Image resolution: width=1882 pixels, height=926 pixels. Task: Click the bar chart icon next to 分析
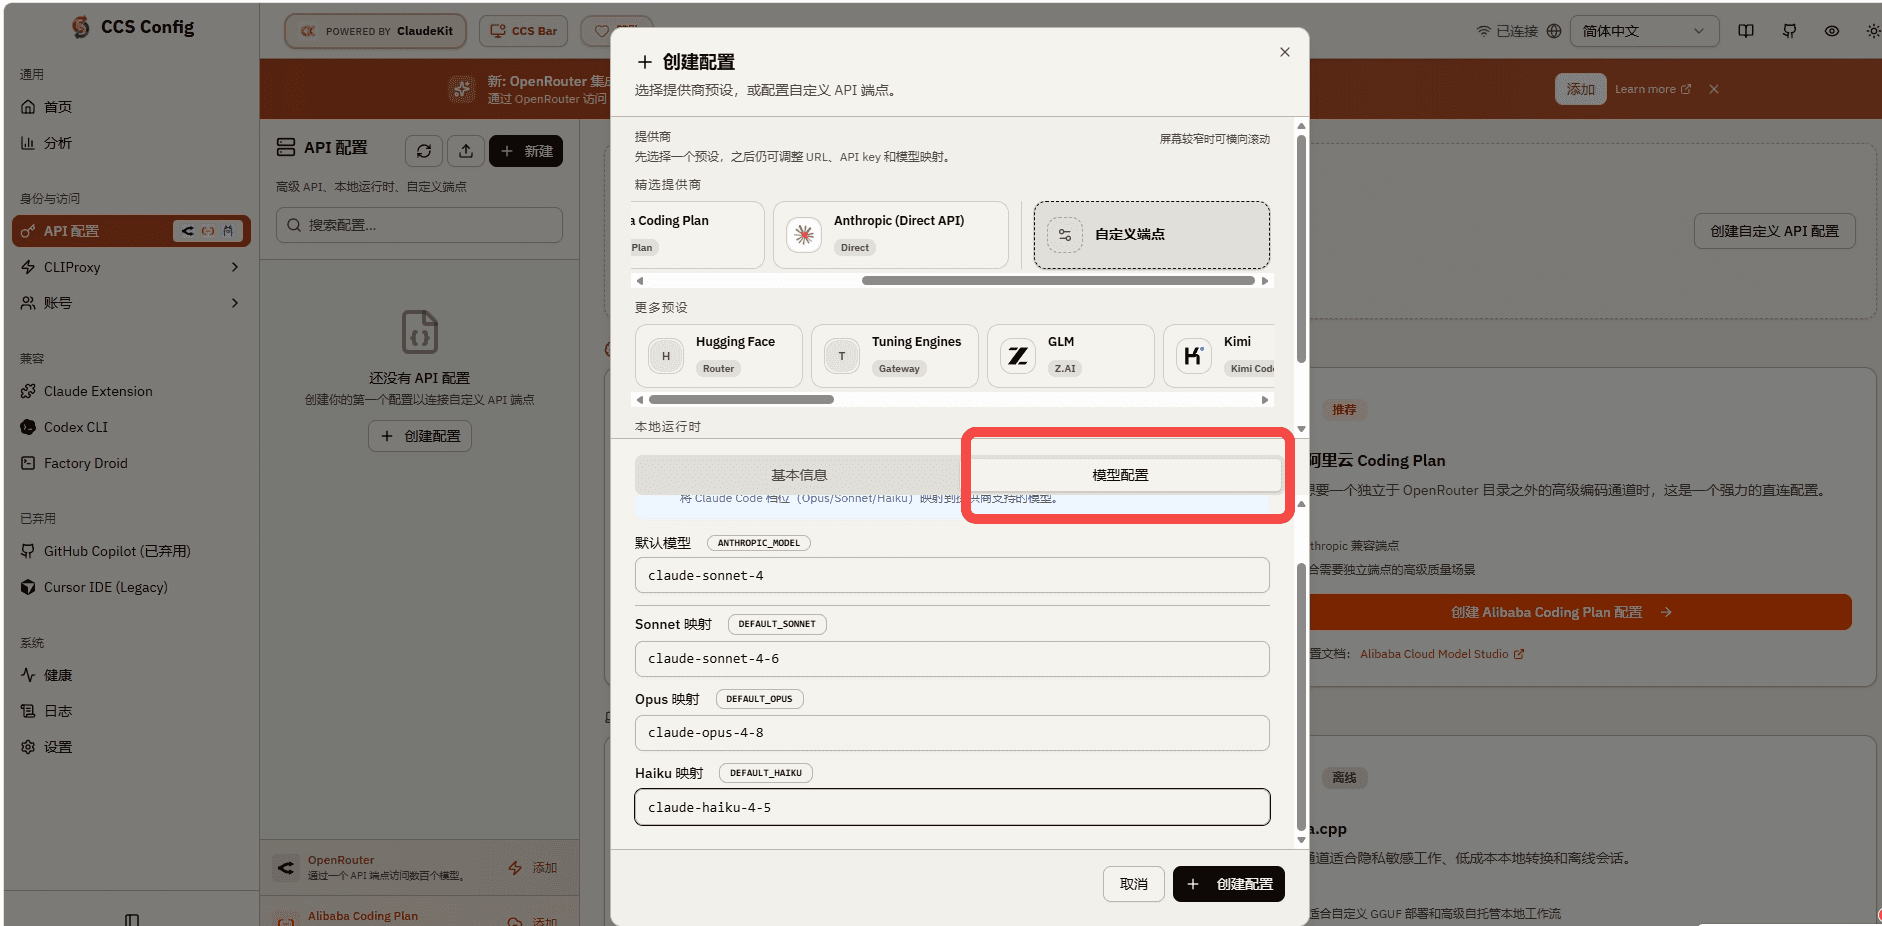pos(28,143)
